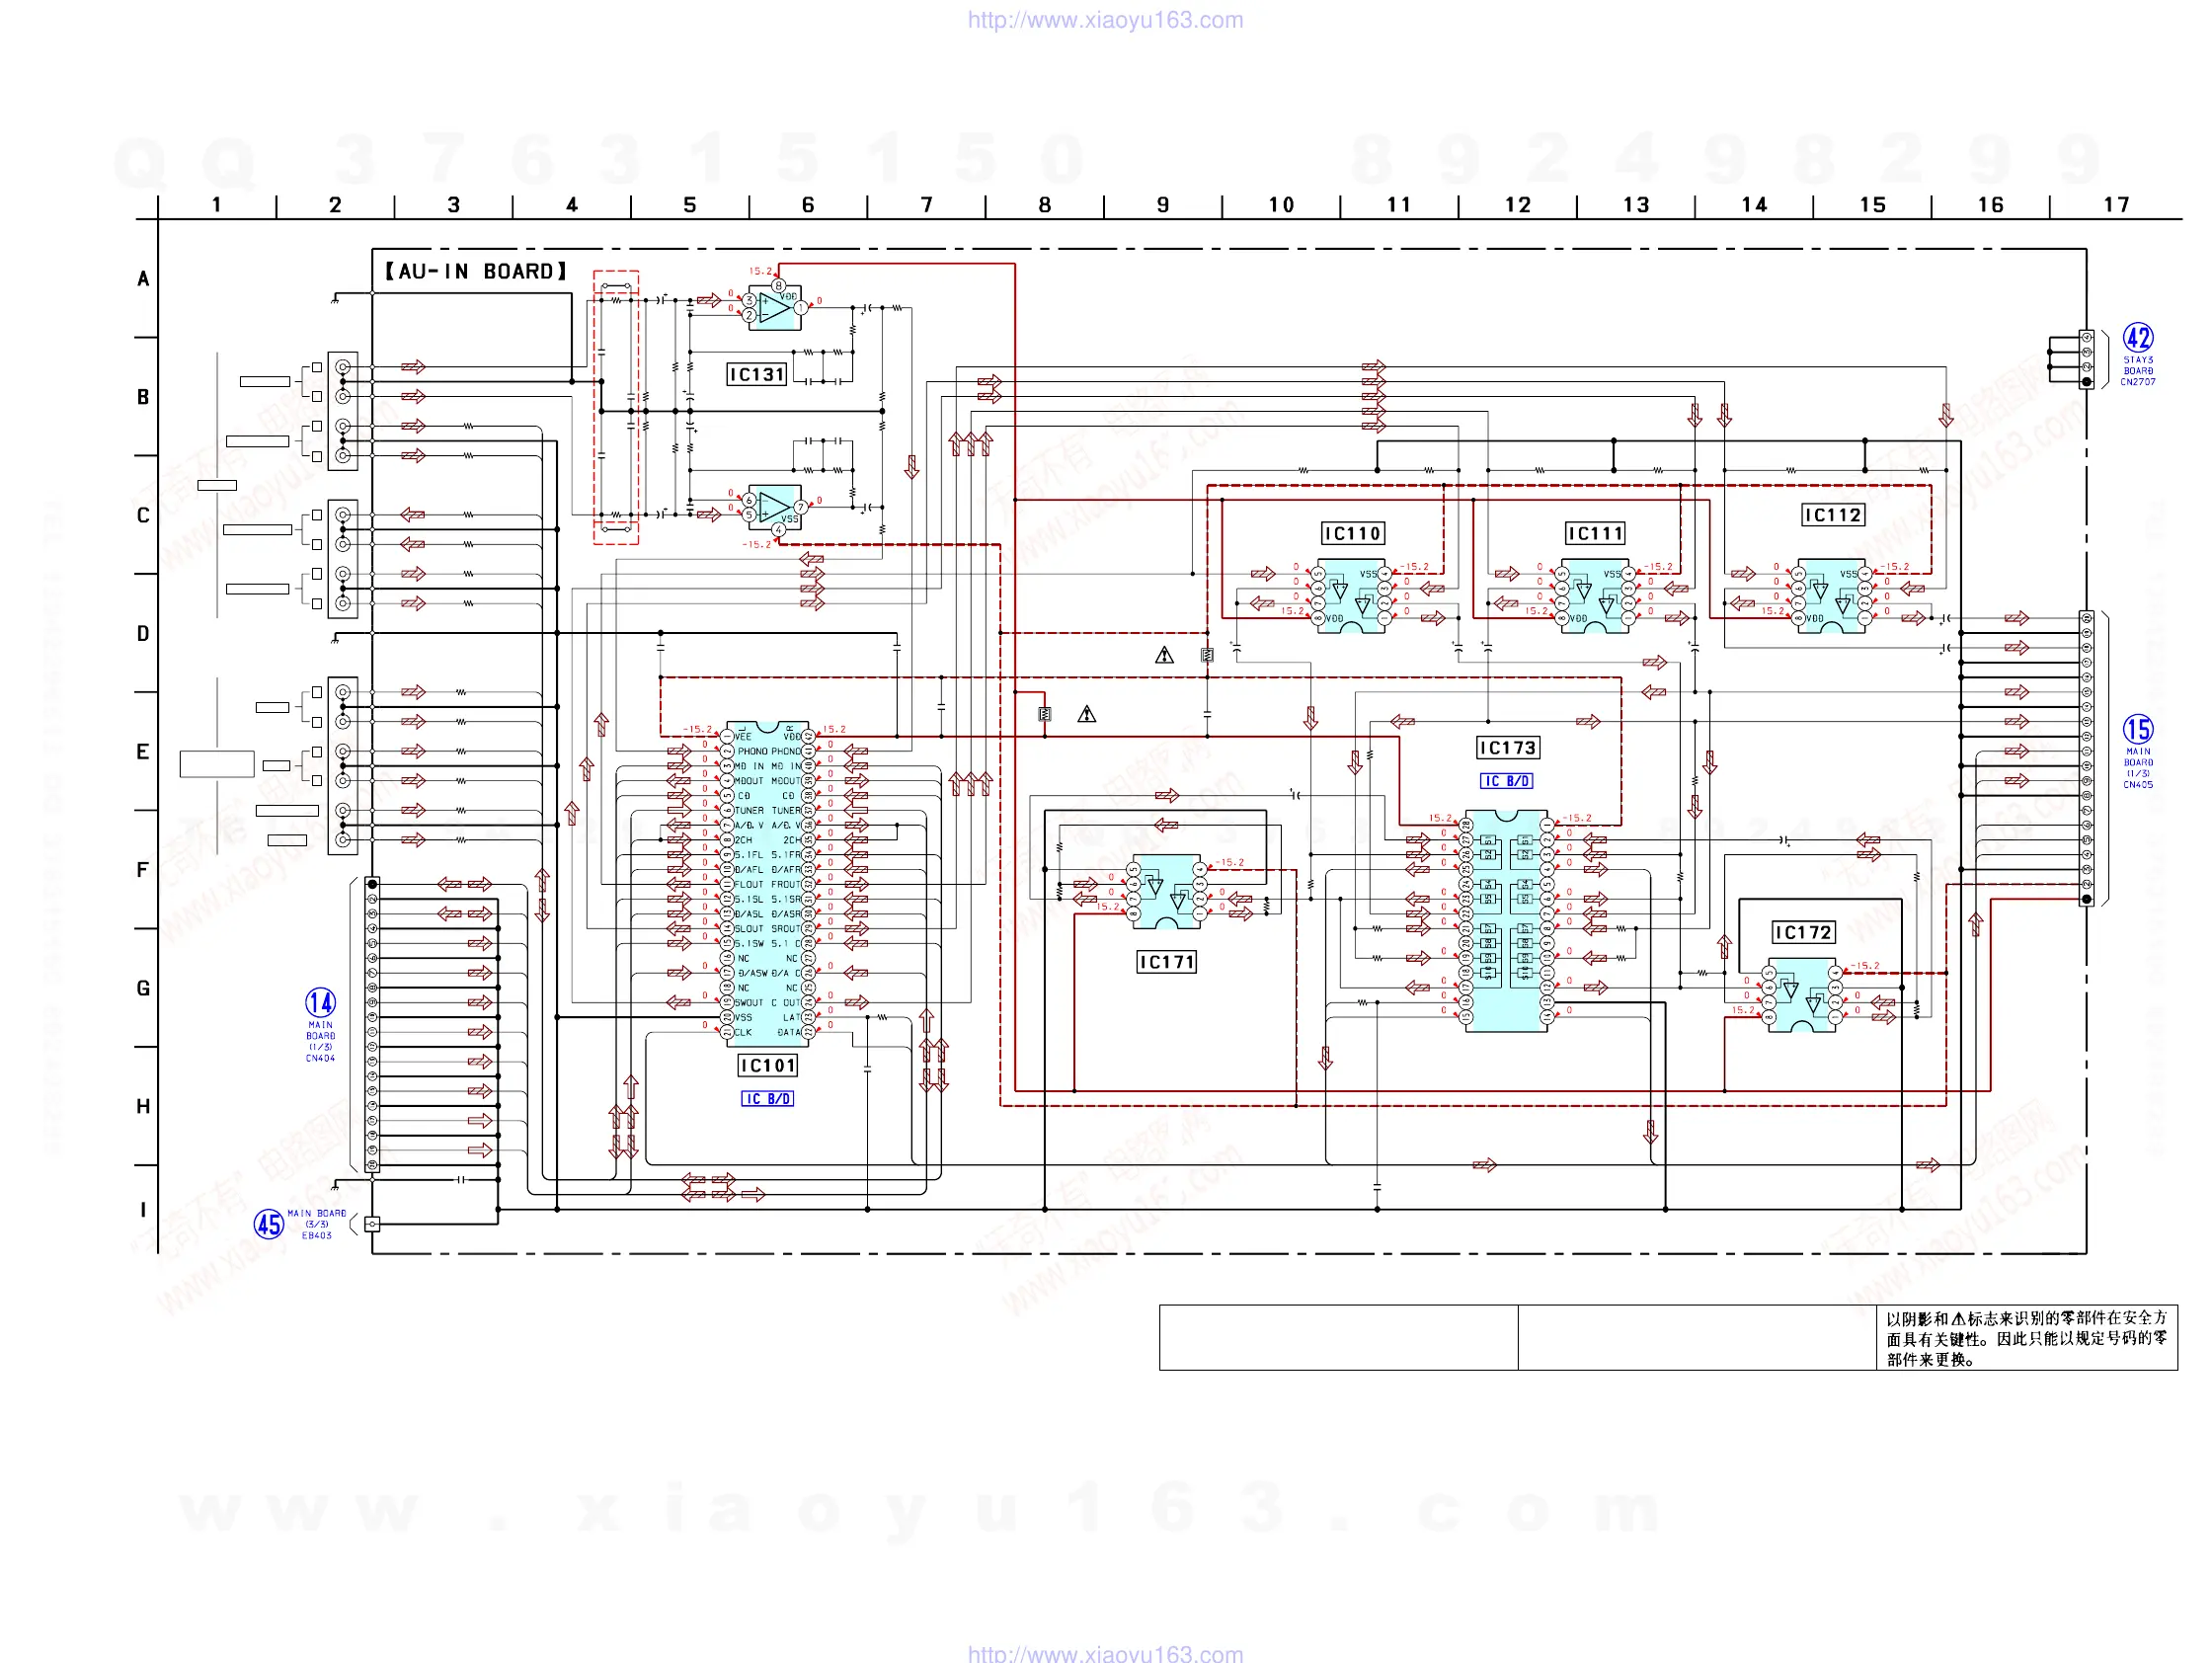2212x1663 pixels.
Task: Click the upper op-amp triangle symbol of IC131
Action: click(773, 308)
